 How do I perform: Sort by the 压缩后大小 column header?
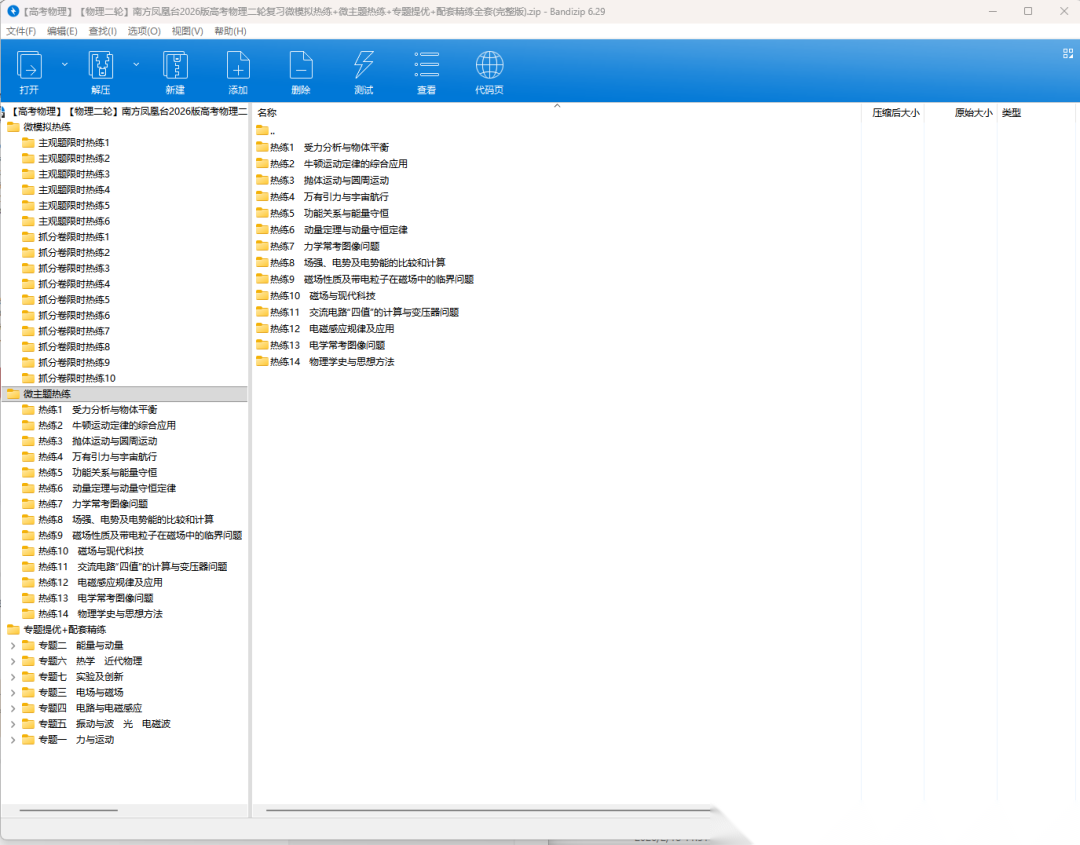(x=895, y=113)
